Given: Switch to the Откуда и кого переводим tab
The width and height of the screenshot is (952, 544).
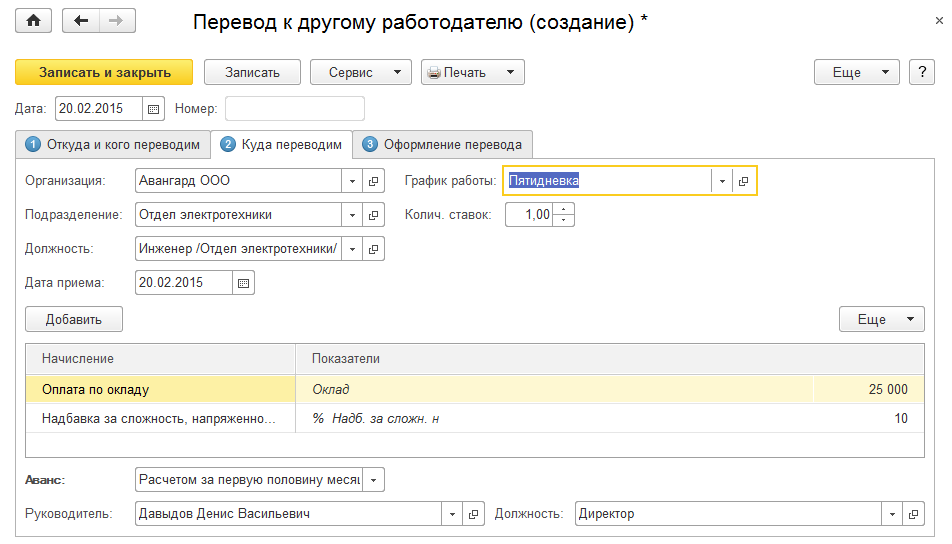Looking at the screenshot, I should tap(113, 144).
